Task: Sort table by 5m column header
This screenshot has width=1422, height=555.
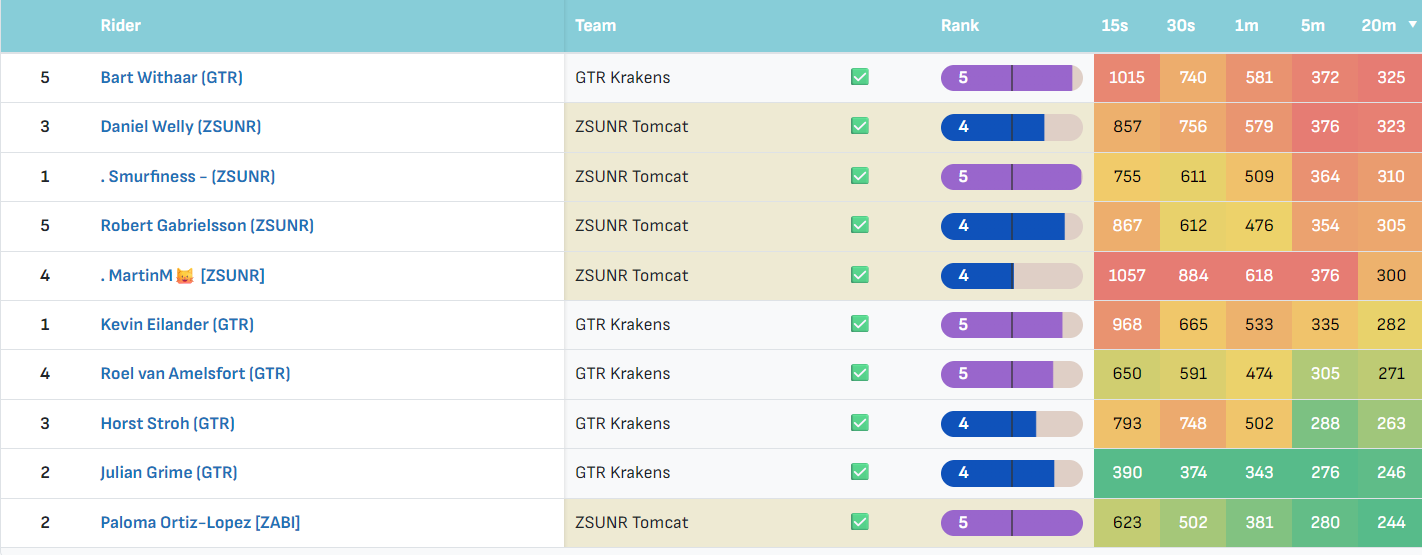Action: (1313, 26)
